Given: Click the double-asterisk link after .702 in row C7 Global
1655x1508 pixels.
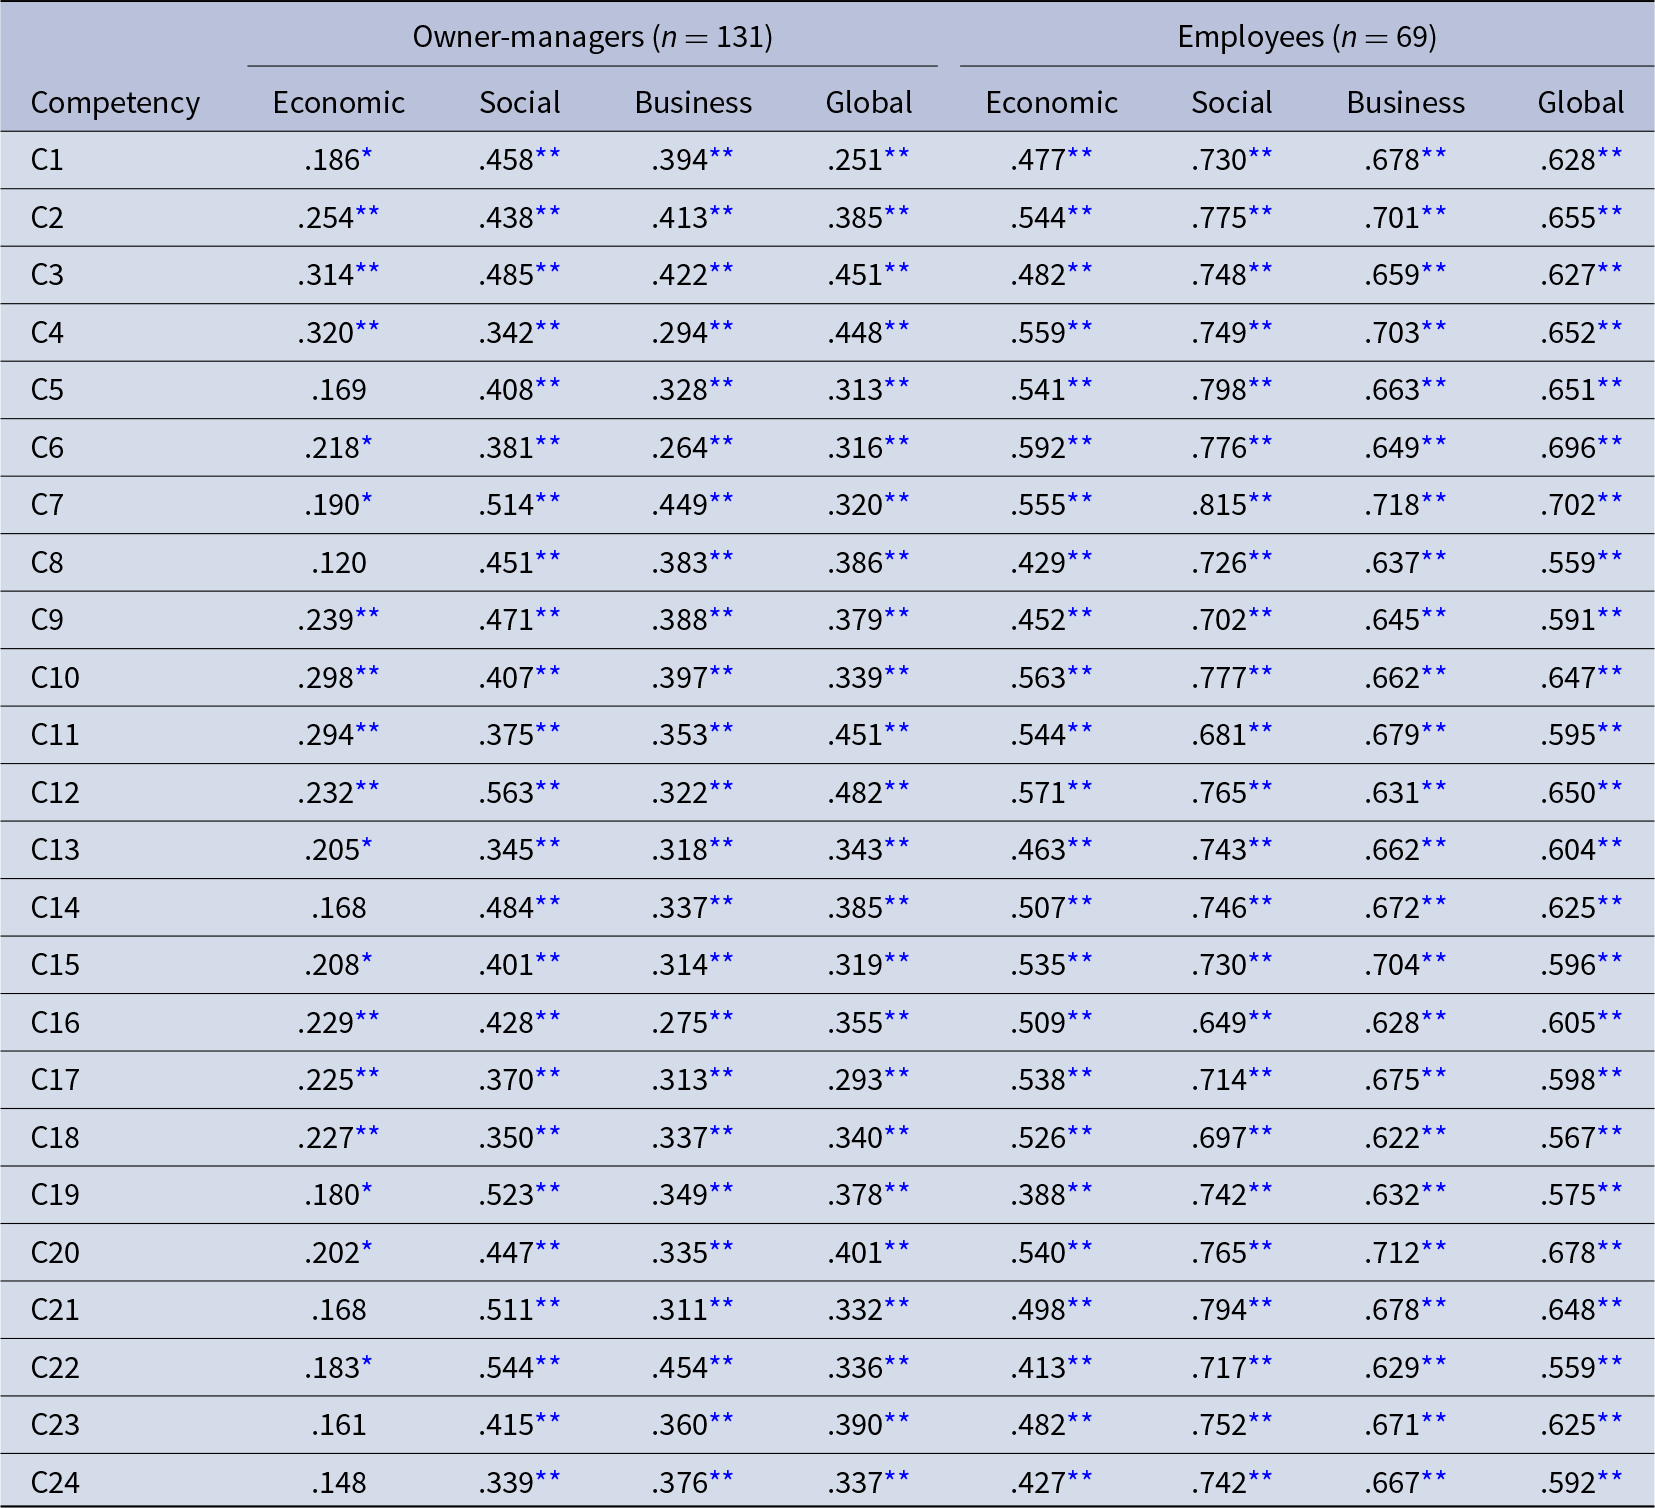Looking at the screenshot, I should pyautogui.click(x=1610, y=499).
